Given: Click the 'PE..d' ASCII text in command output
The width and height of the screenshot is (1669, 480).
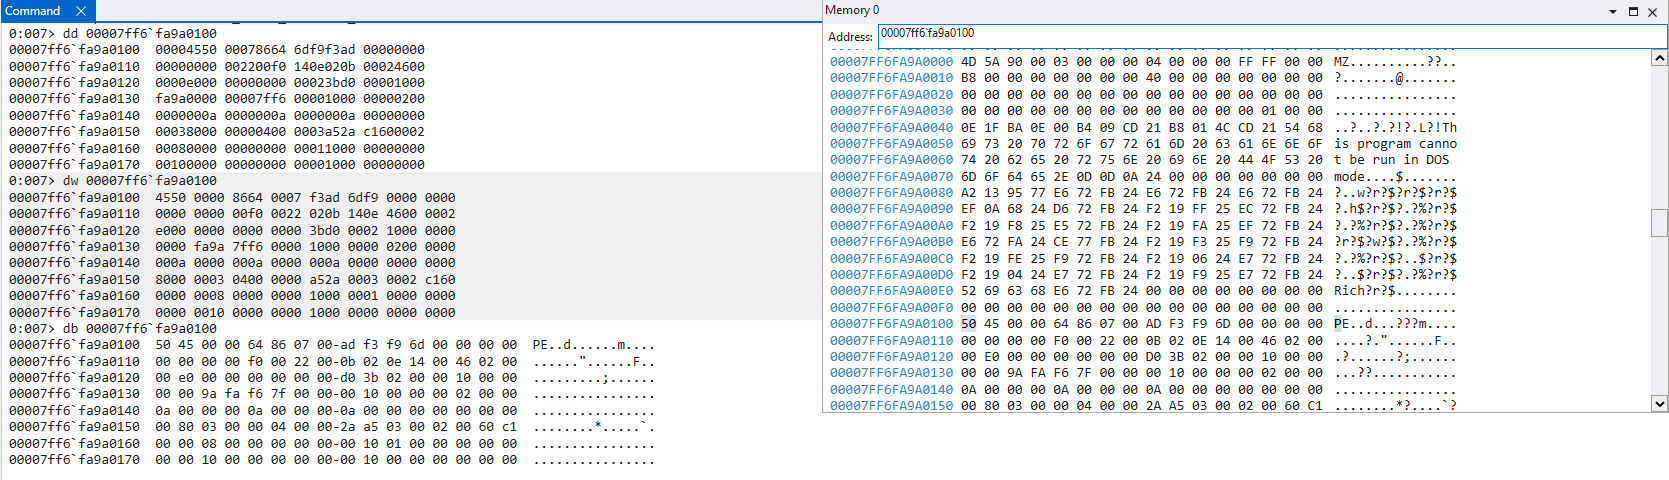Looking at the screenshot, I should (x=552, y=345).
